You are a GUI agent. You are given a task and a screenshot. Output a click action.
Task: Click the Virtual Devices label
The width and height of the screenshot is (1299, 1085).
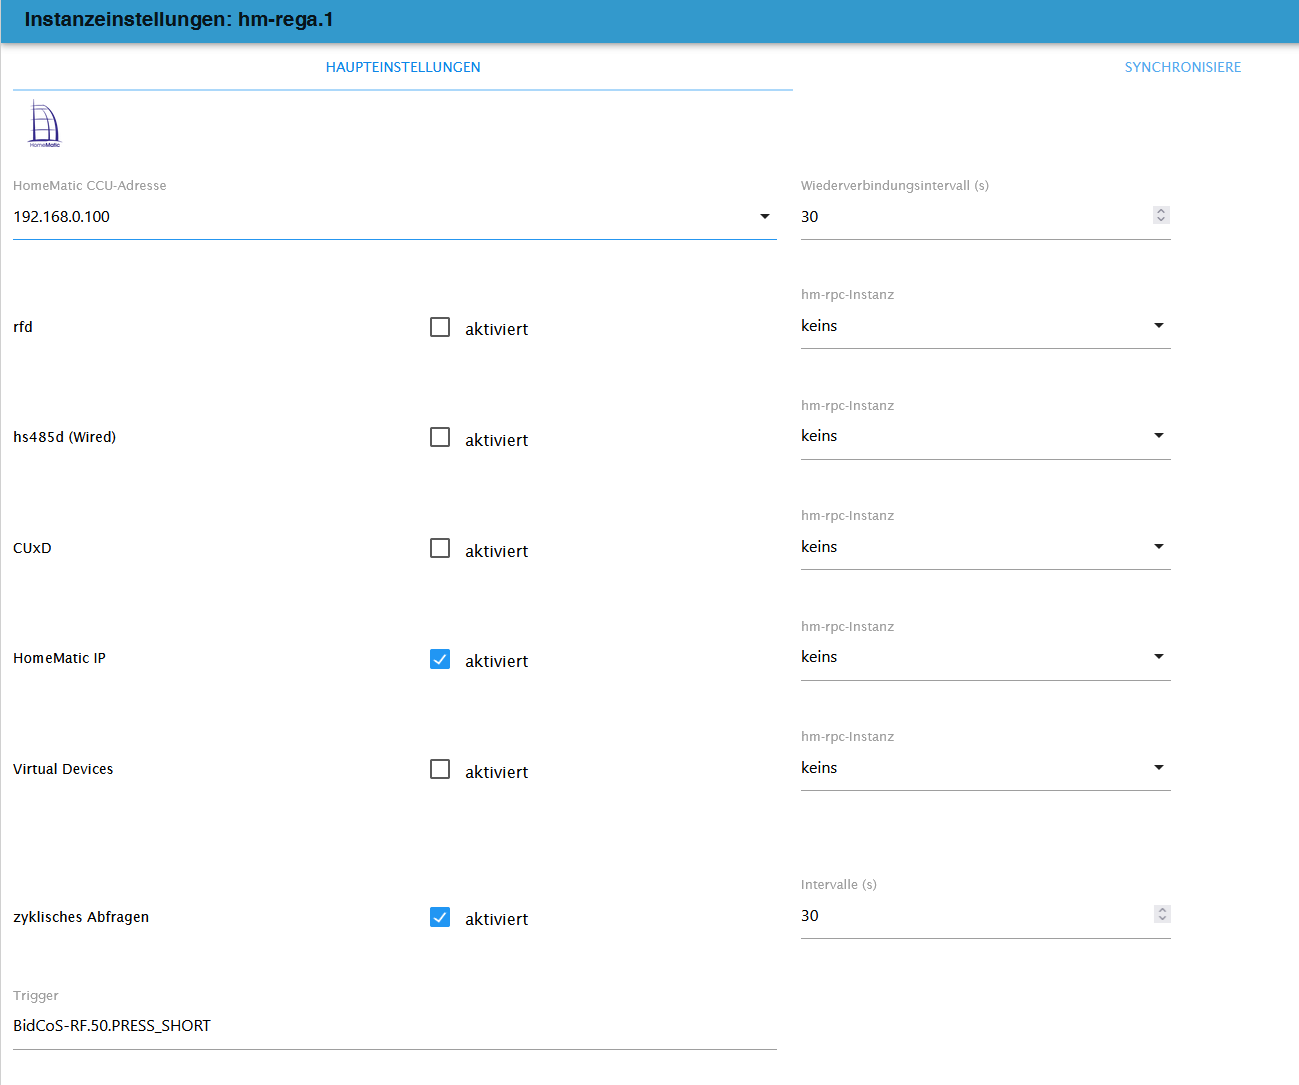click(63, 769)
